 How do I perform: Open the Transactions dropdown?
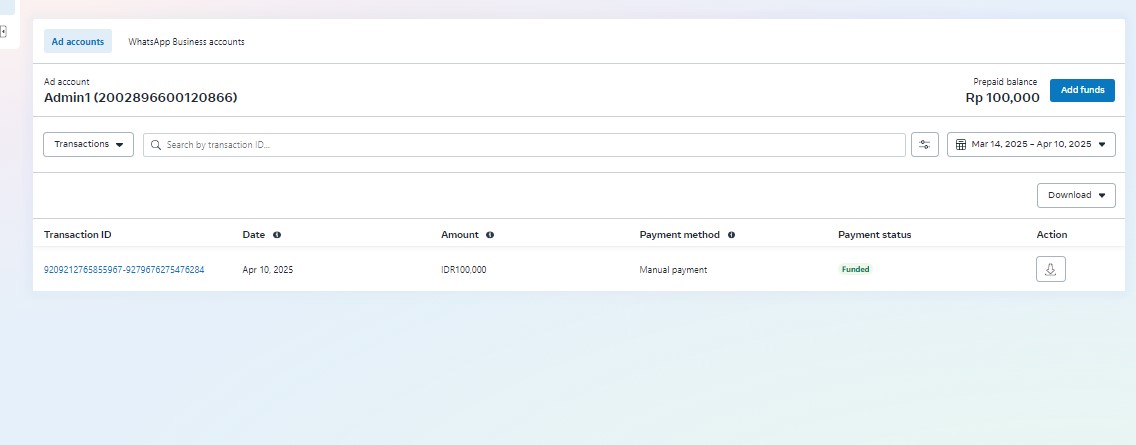pyautogui.click(x=88, y=144)
